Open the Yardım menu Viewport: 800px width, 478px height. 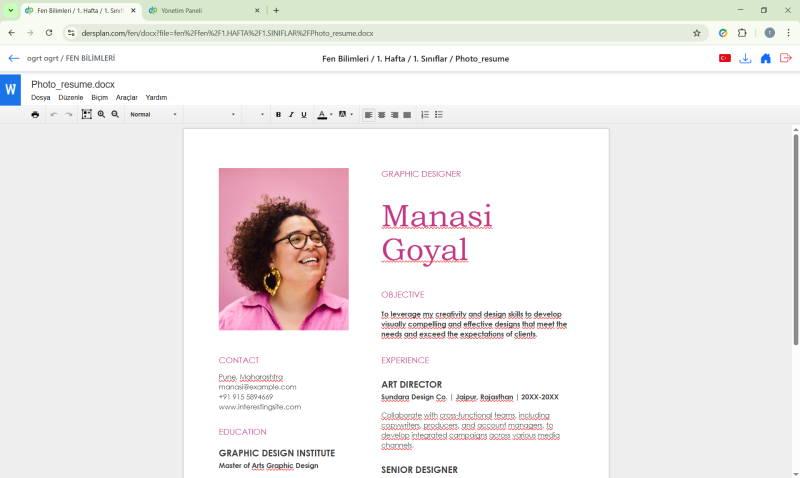(156, 98)
